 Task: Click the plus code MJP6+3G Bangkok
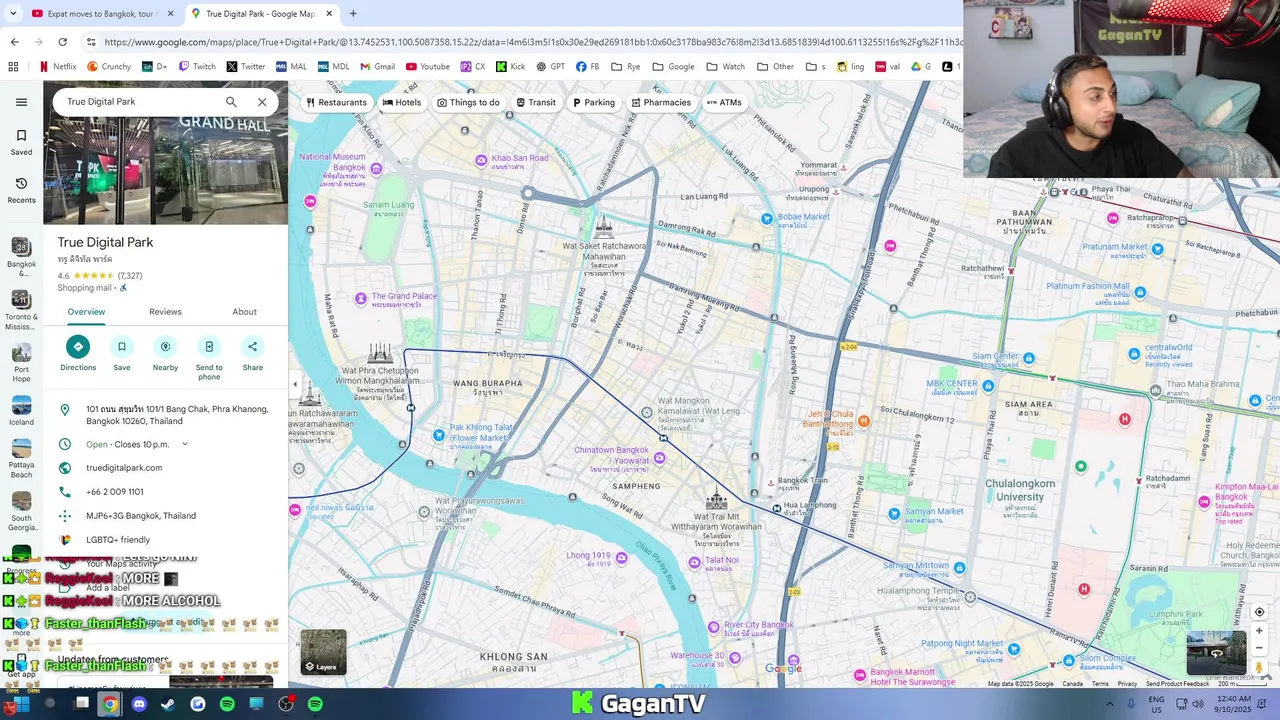141,516
